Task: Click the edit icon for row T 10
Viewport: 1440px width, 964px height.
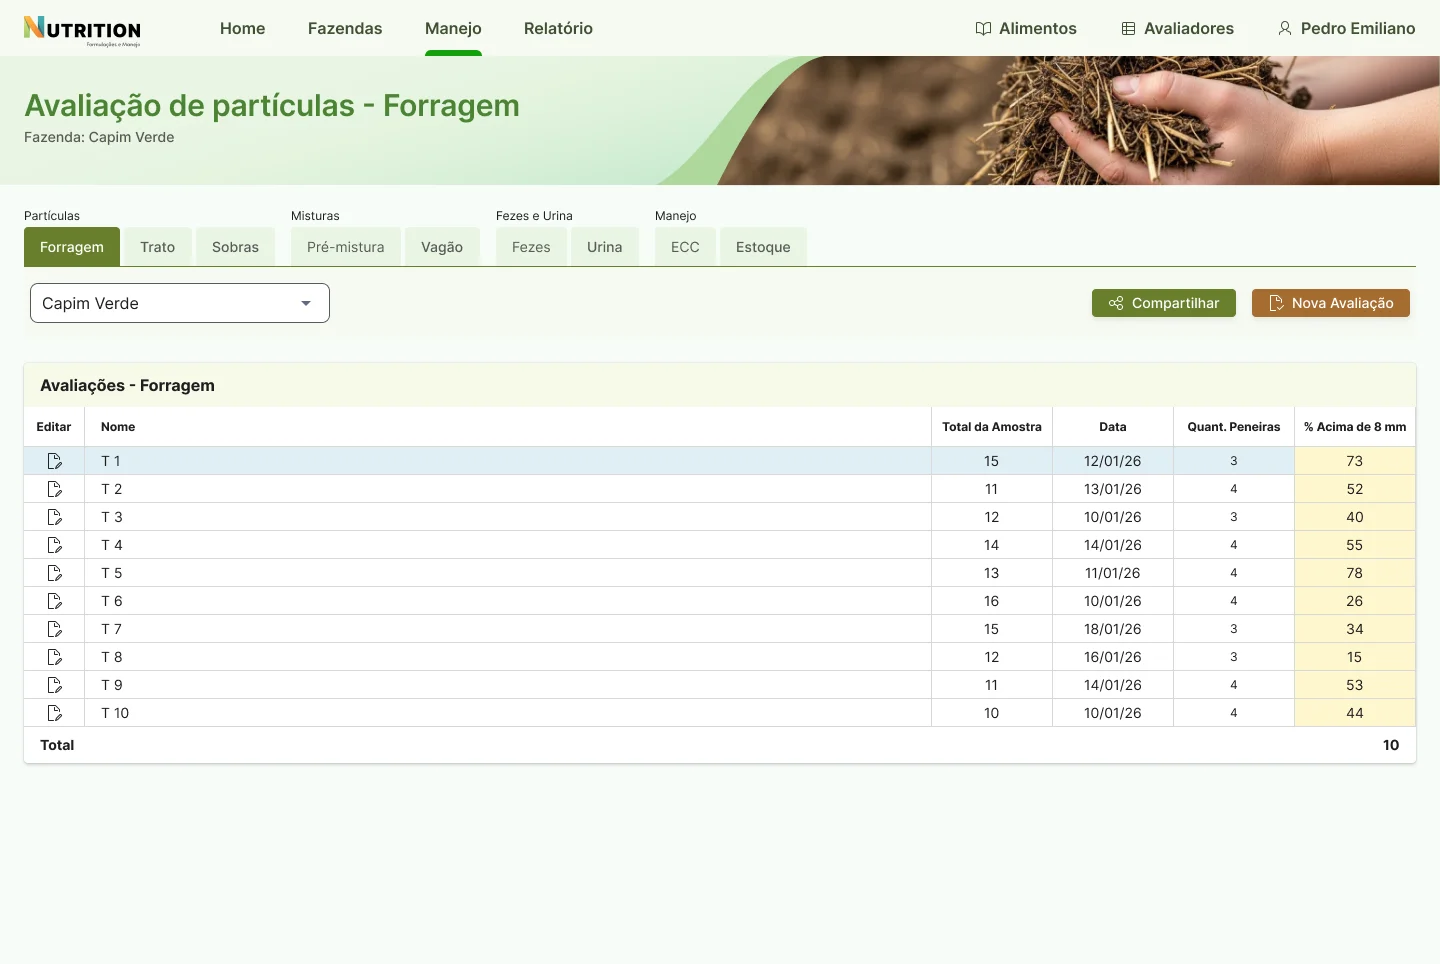Action: (x=55, y=713)
